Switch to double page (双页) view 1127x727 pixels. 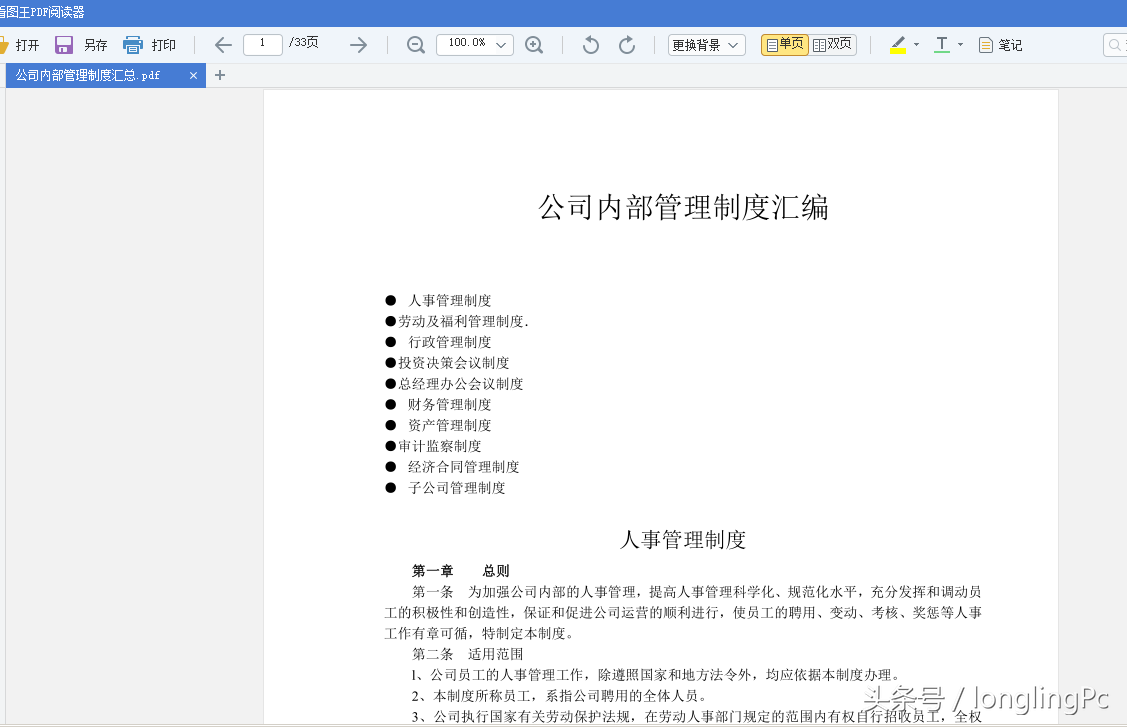click(832, 45)
